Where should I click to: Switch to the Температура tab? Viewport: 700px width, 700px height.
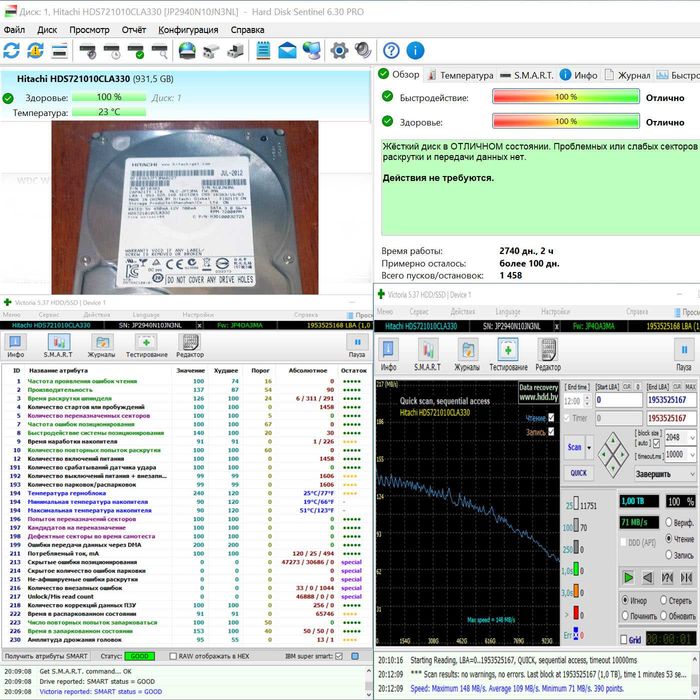click(461, 75)
